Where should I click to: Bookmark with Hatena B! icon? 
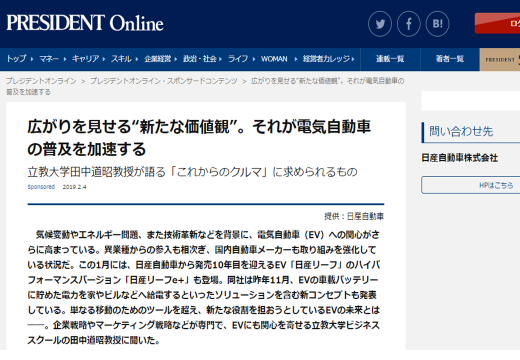pos(437,24)
